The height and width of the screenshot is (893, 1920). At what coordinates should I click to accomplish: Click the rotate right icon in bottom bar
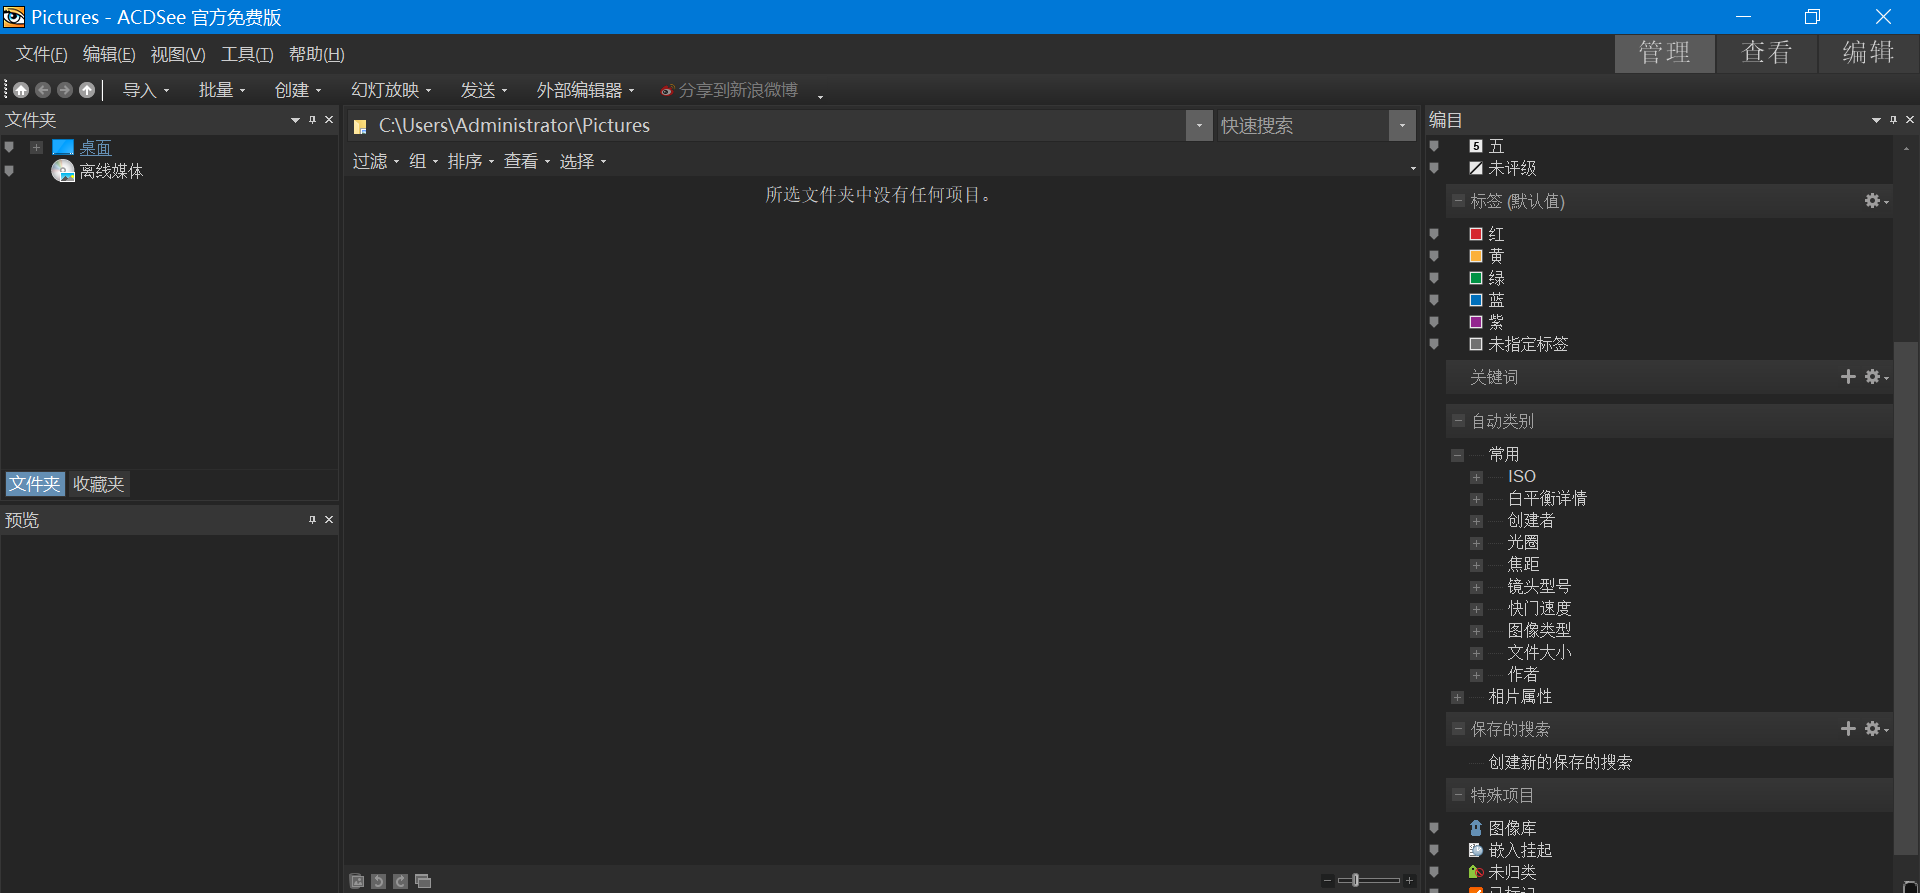[x=400, y=881]
